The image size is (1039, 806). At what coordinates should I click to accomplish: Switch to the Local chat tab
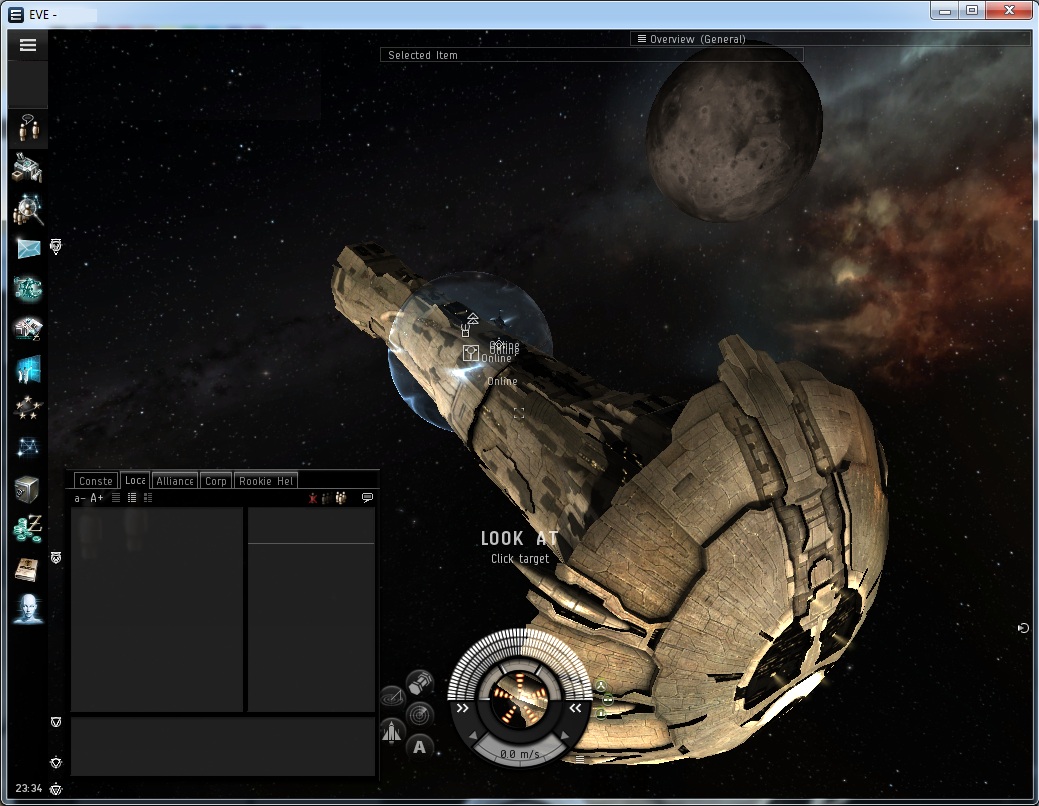pyautogui.click(x=135, y=480)
